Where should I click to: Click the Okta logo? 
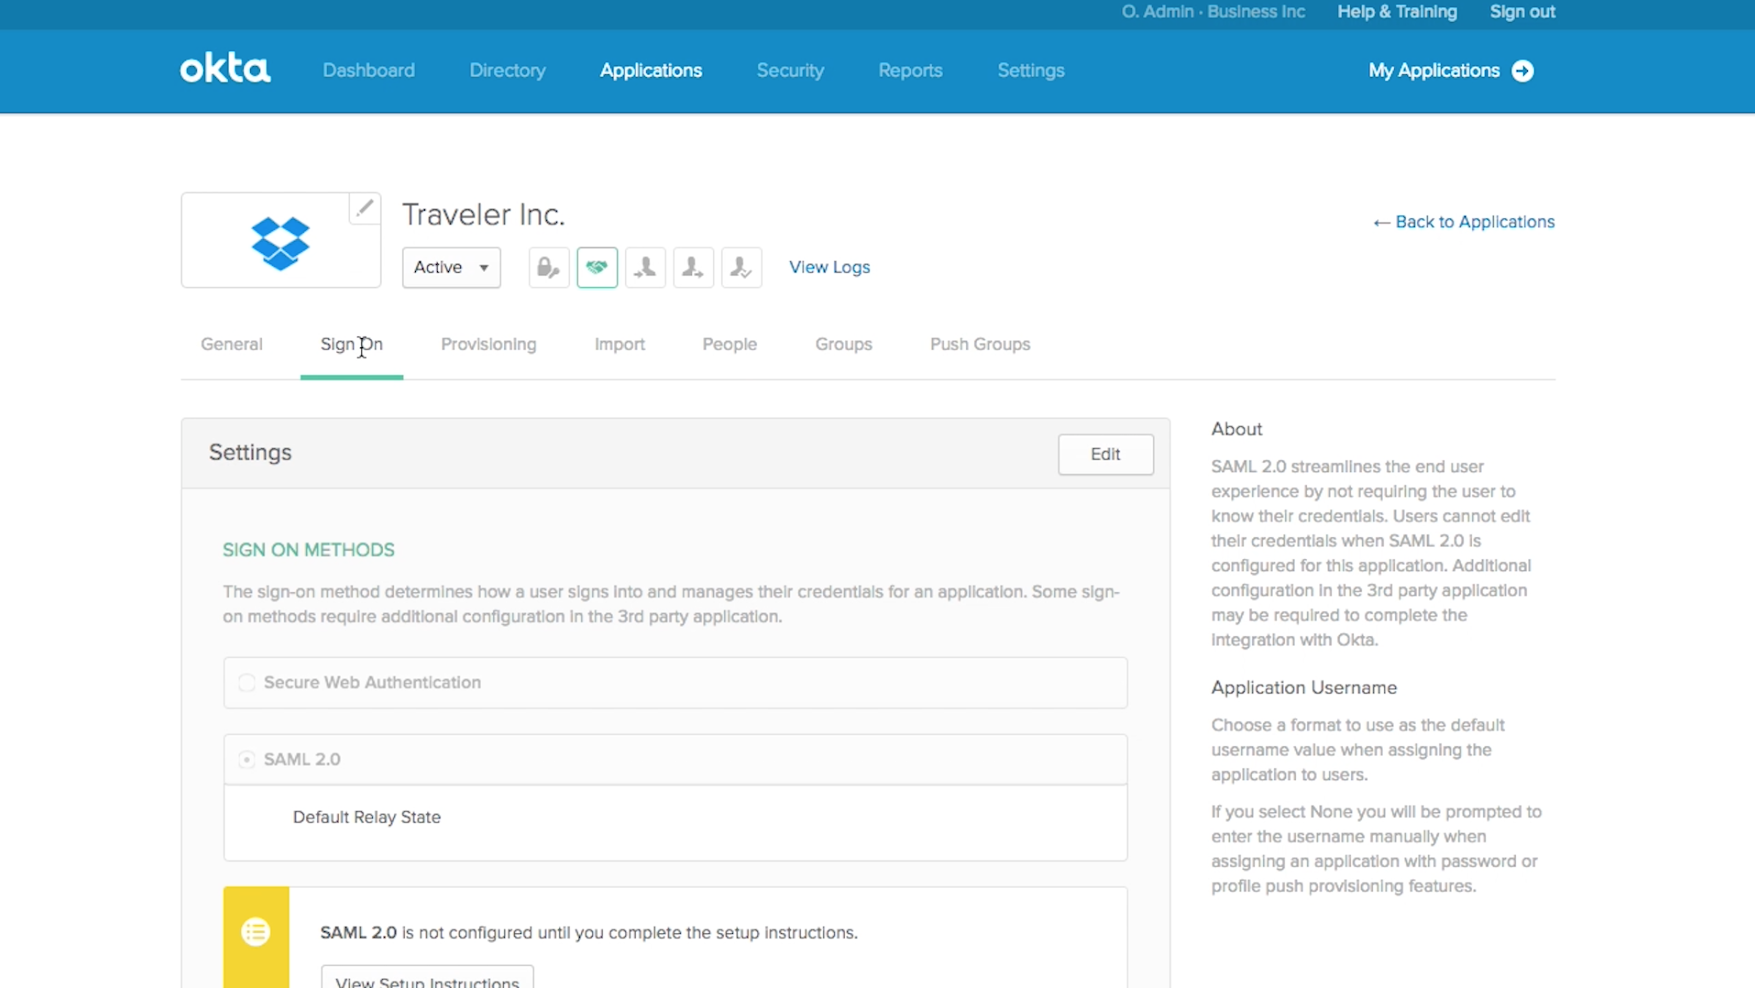click(x=225, y=69)
